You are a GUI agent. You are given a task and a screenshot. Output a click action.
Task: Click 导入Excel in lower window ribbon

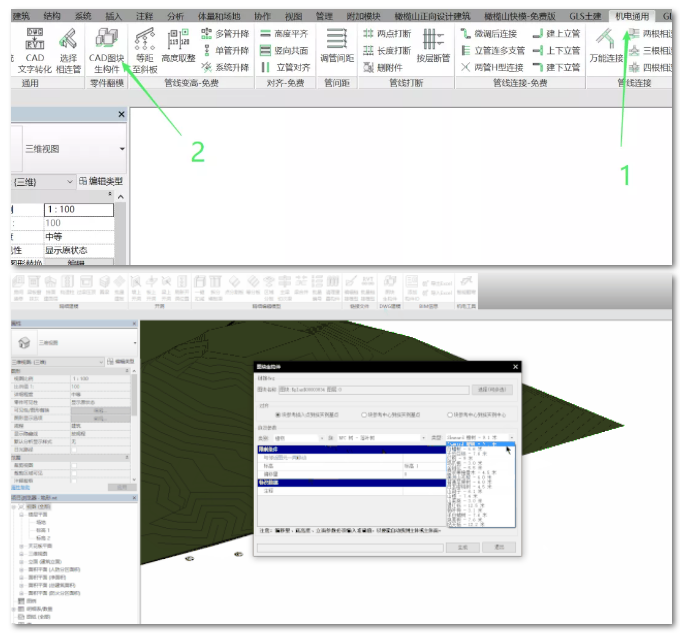[x=437, y=293]
